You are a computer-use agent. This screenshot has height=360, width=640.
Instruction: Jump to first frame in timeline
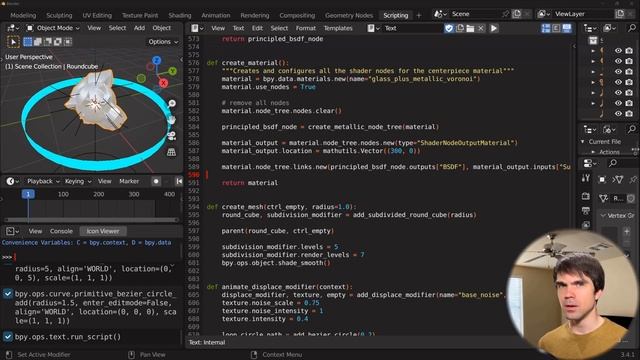tap(179, 181)
